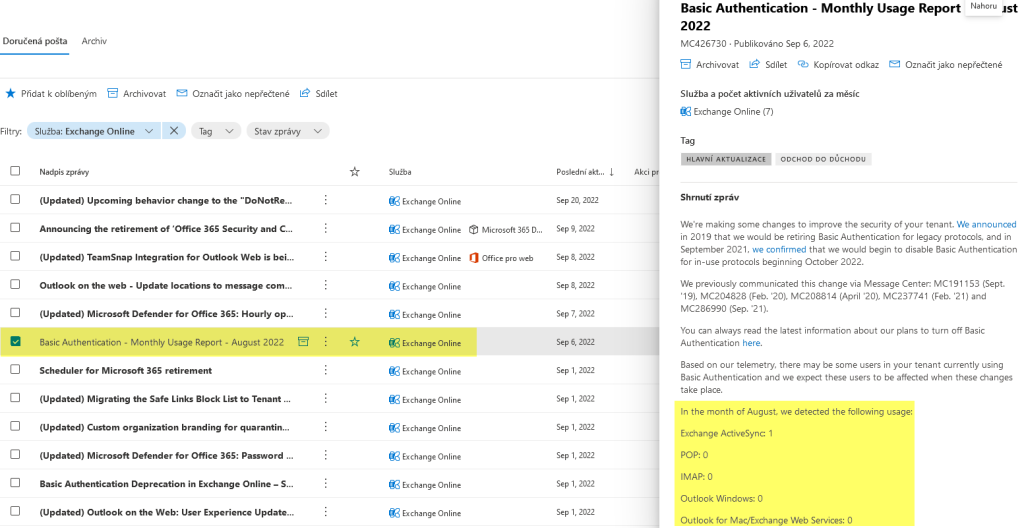Open the 'here' hyperlink about Basic Authentication plans
This screenshot has width=1024, height=528.
coord(751,342)
